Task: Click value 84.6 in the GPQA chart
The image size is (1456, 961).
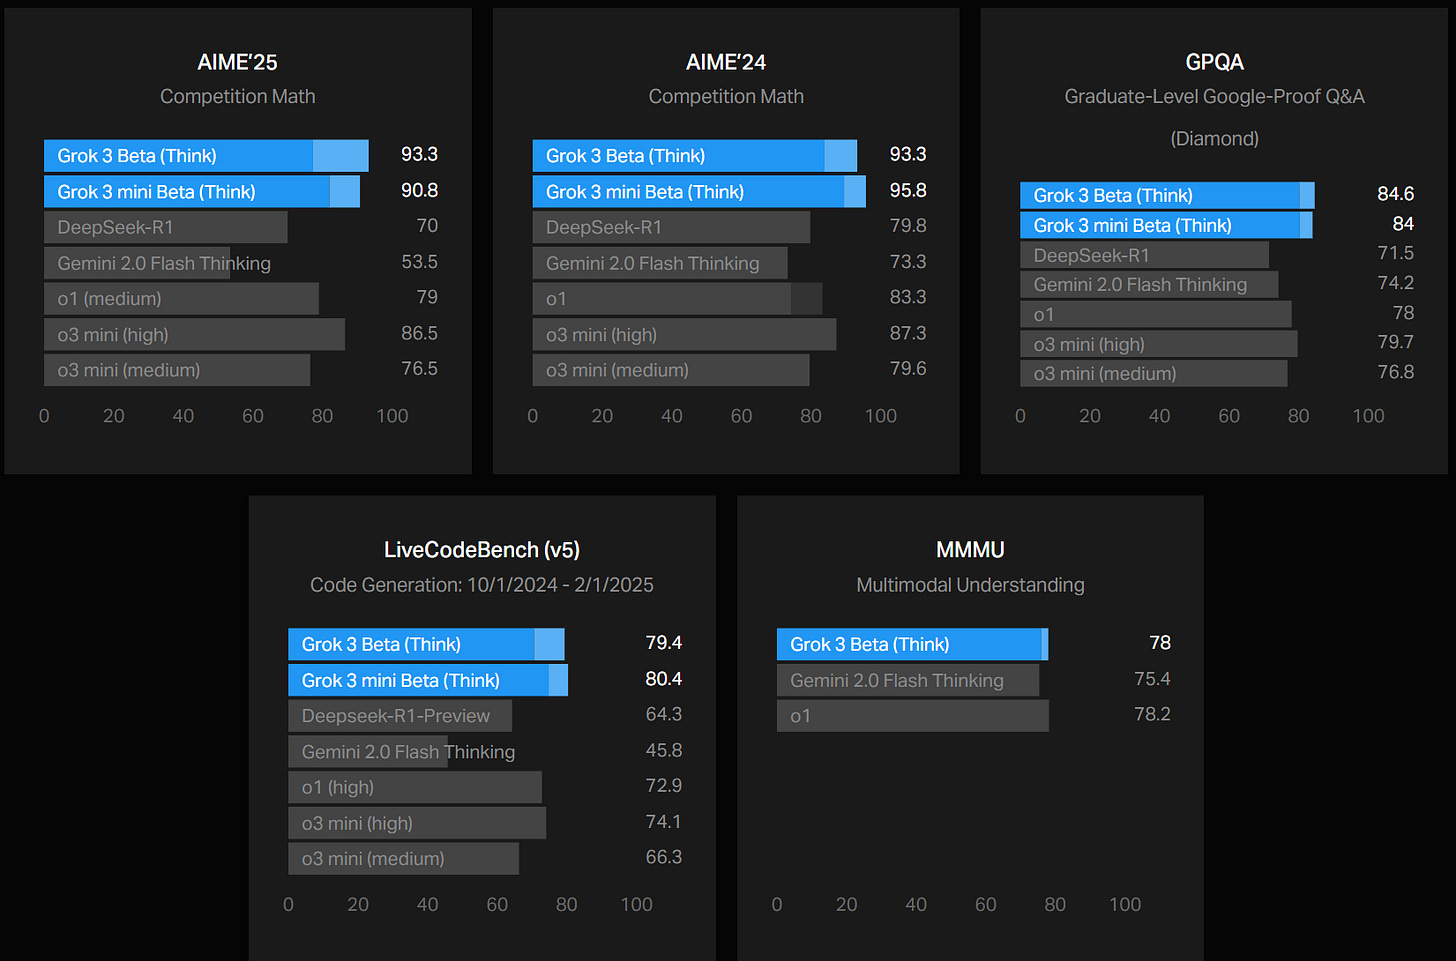Action: 1395,194
